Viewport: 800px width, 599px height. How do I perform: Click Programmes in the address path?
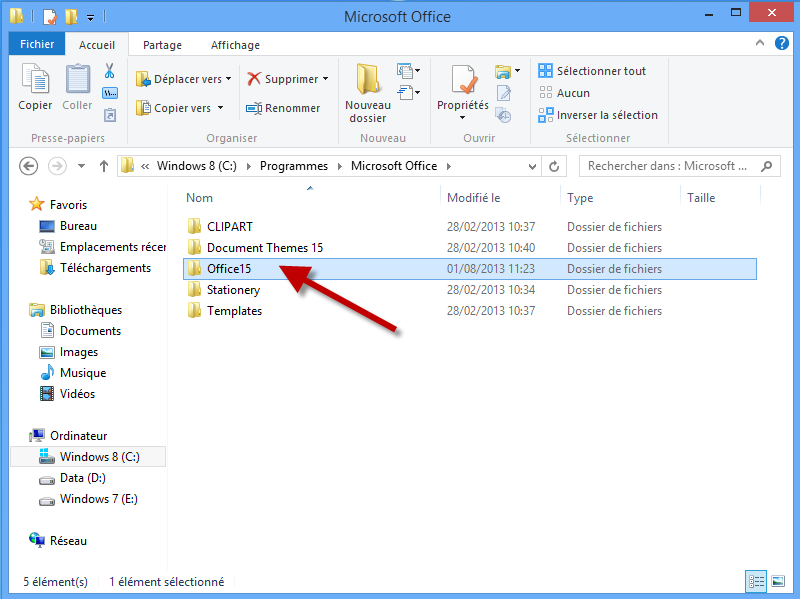pyautogui.click(x=294, y=166)
